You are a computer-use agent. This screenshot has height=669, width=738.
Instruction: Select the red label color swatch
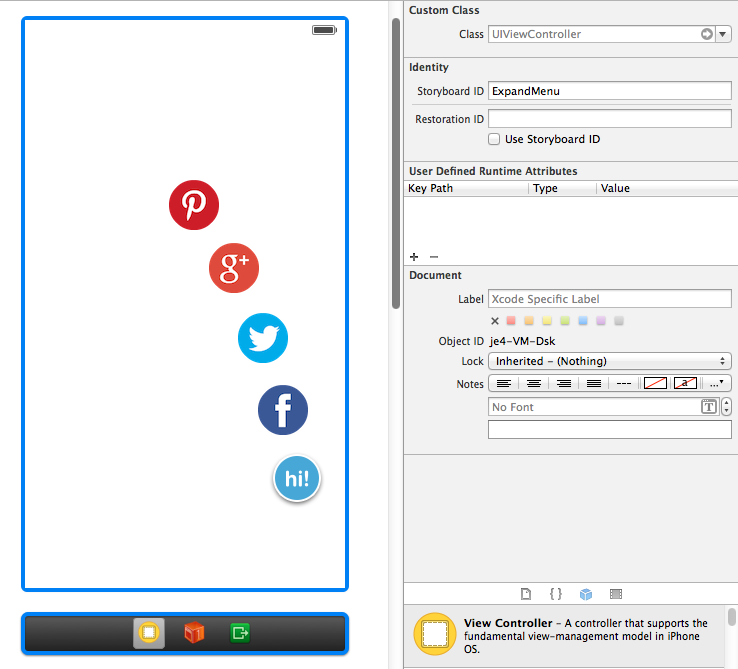511,321
